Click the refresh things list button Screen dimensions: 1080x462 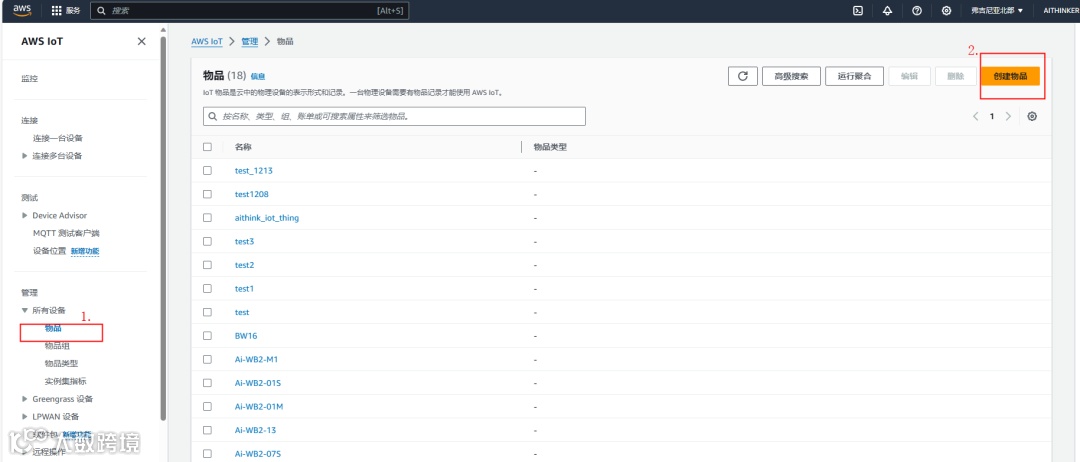(742, 76)
